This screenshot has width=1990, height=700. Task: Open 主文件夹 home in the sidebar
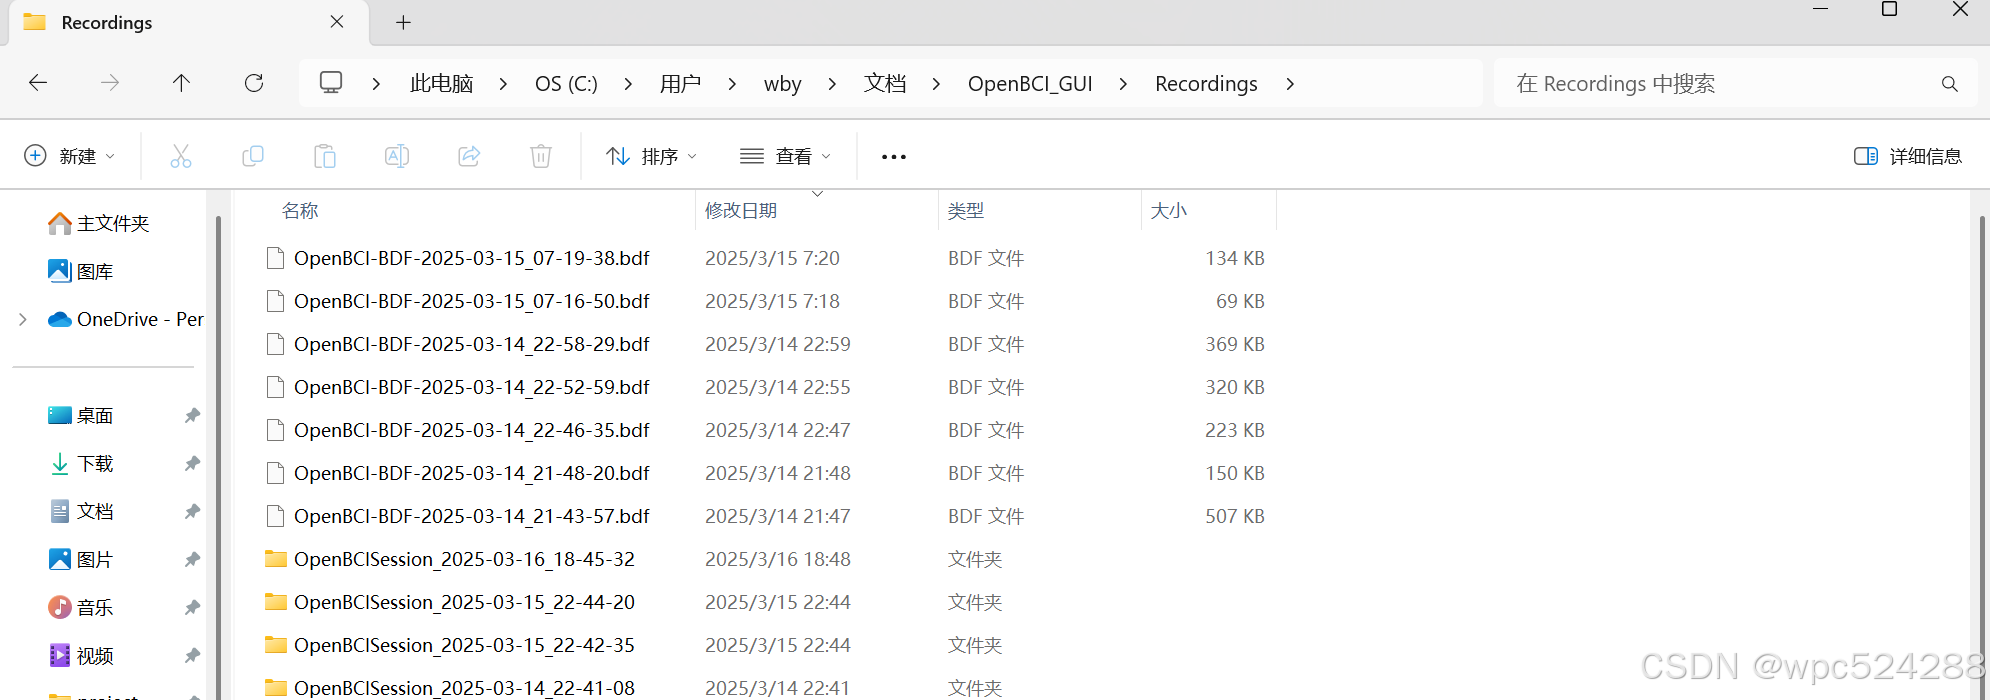pyautogui.click(x=99, y=223)
